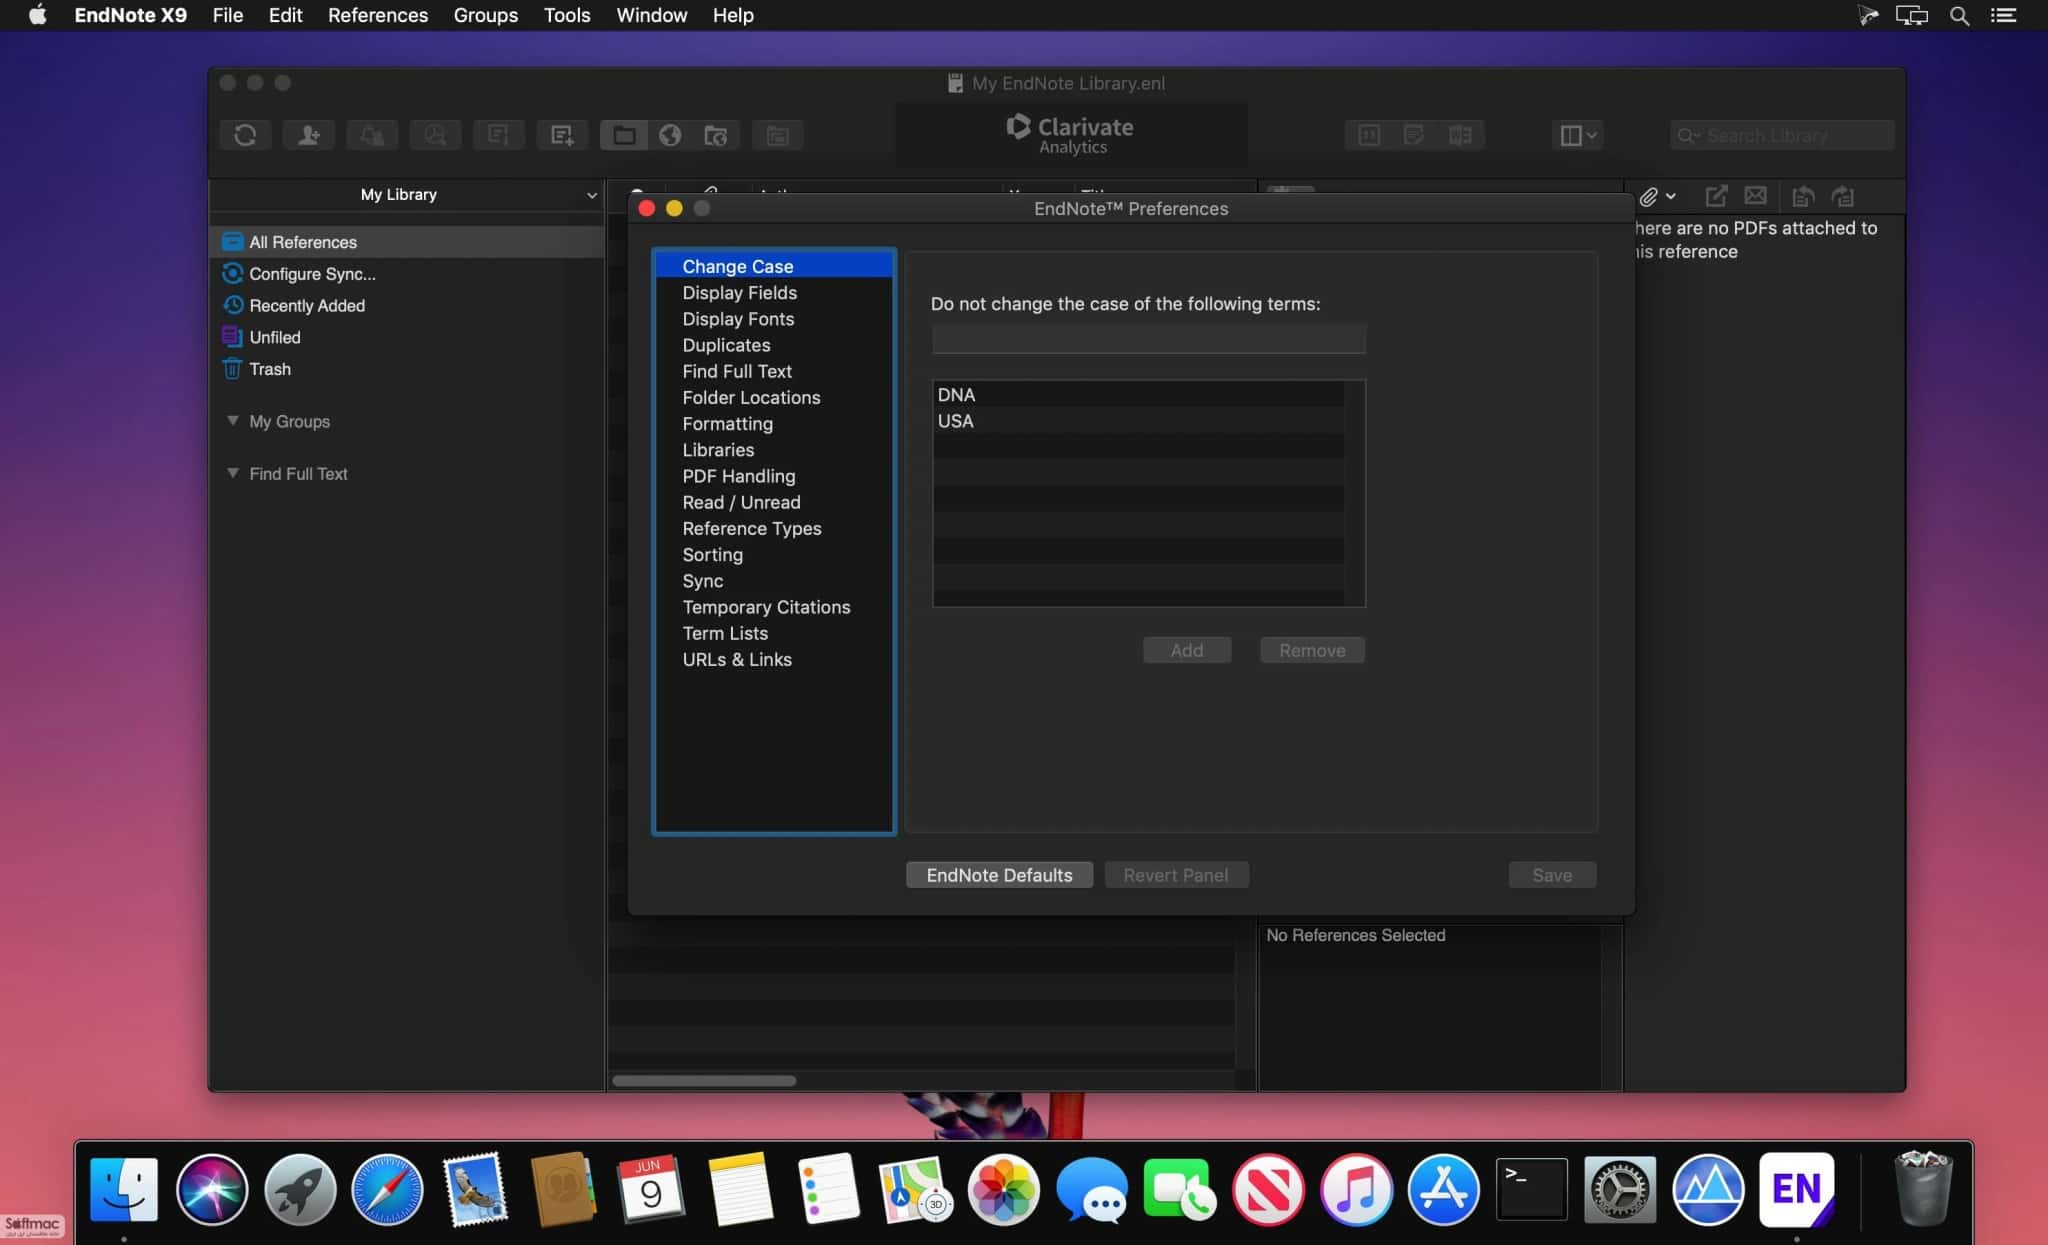Click the Search Library field
The width and height of the screenshot is (2048, 1245).
point(1782,135)
